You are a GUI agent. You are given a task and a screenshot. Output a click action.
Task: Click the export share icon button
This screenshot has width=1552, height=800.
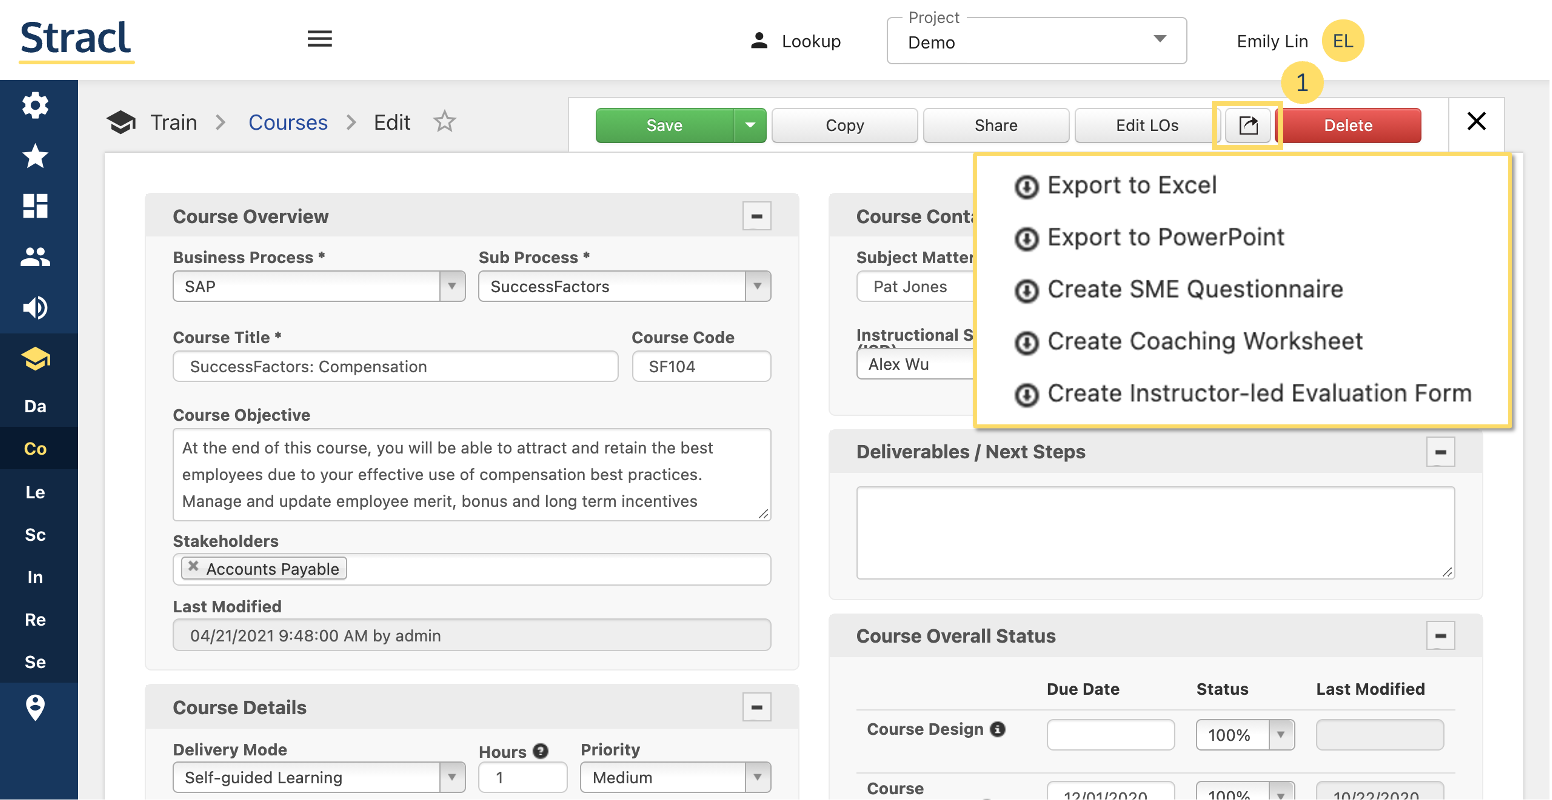coord(1247,125)
